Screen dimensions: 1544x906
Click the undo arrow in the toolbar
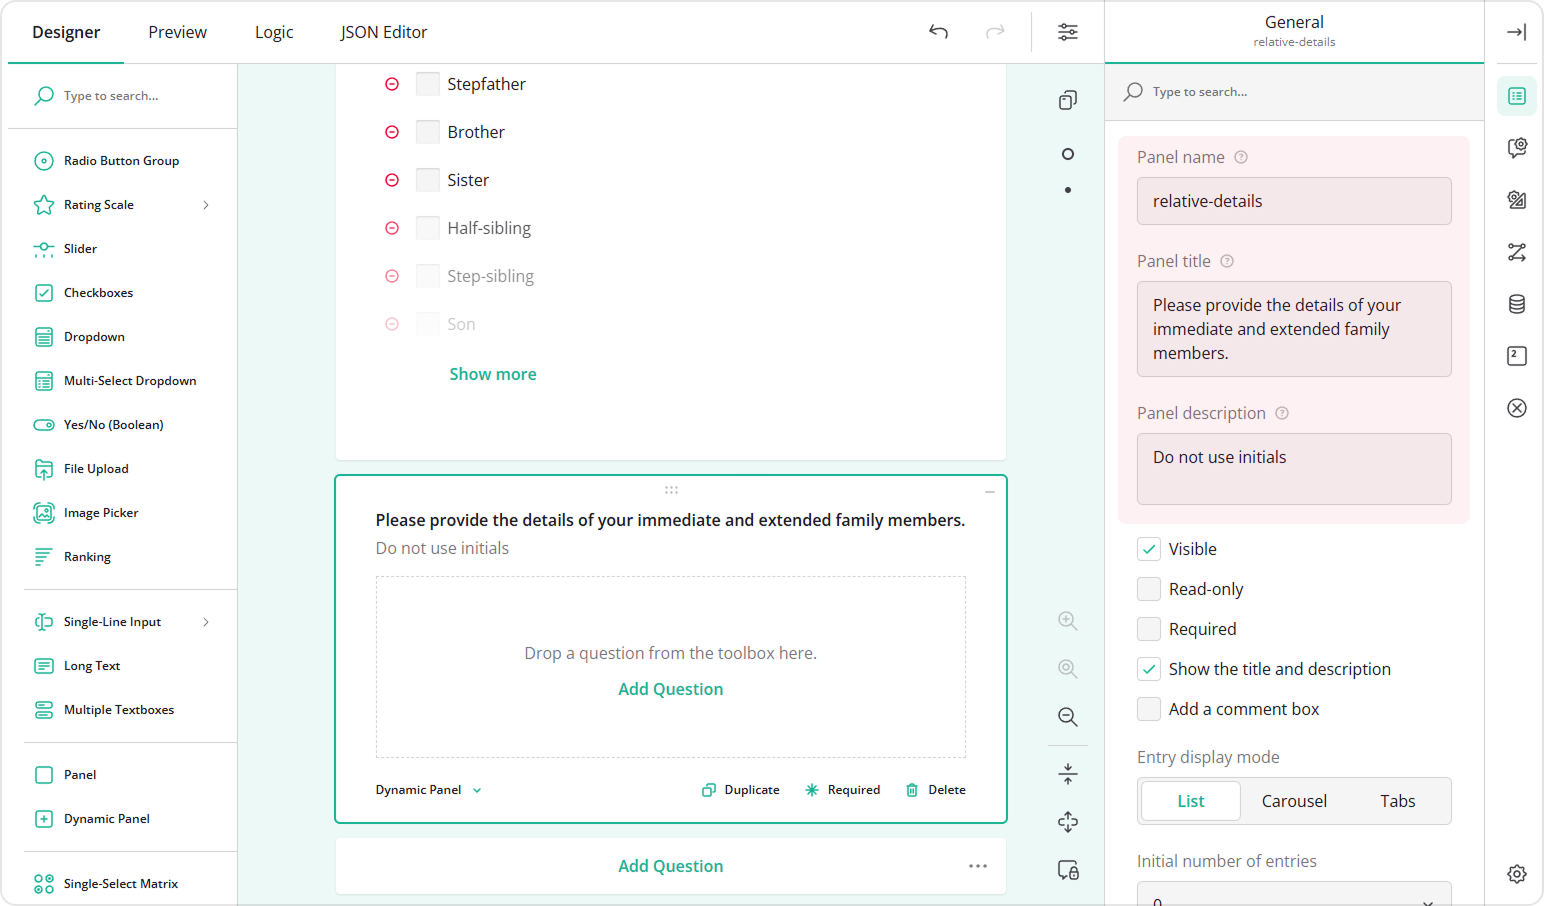(x=938, y=31)
